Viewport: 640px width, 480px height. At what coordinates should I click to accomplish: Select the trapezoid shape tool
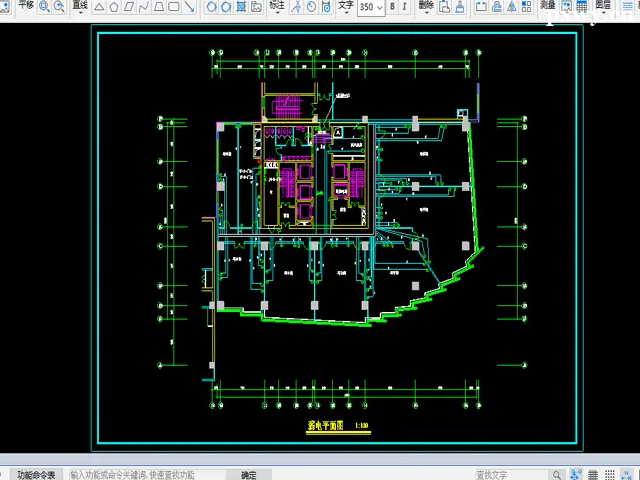pyautogui.click(x=159, y=6)
